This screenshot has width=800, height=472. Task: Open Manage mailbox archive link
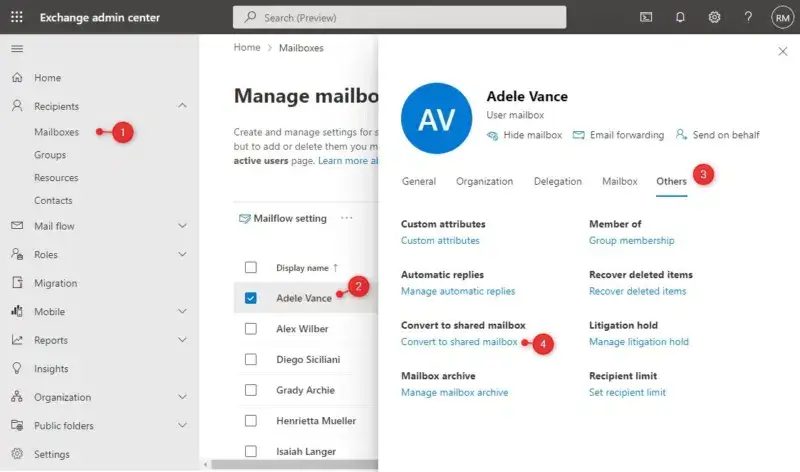455,392
